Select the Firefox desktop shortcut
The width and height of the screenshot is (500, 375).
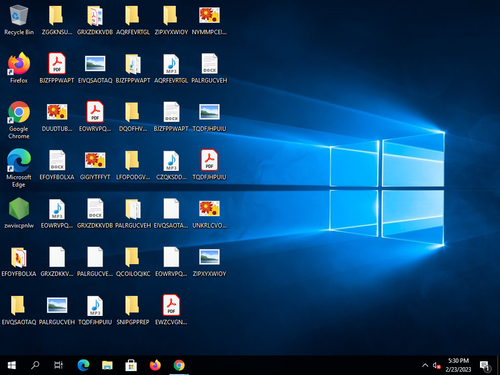tap(19, 68)
